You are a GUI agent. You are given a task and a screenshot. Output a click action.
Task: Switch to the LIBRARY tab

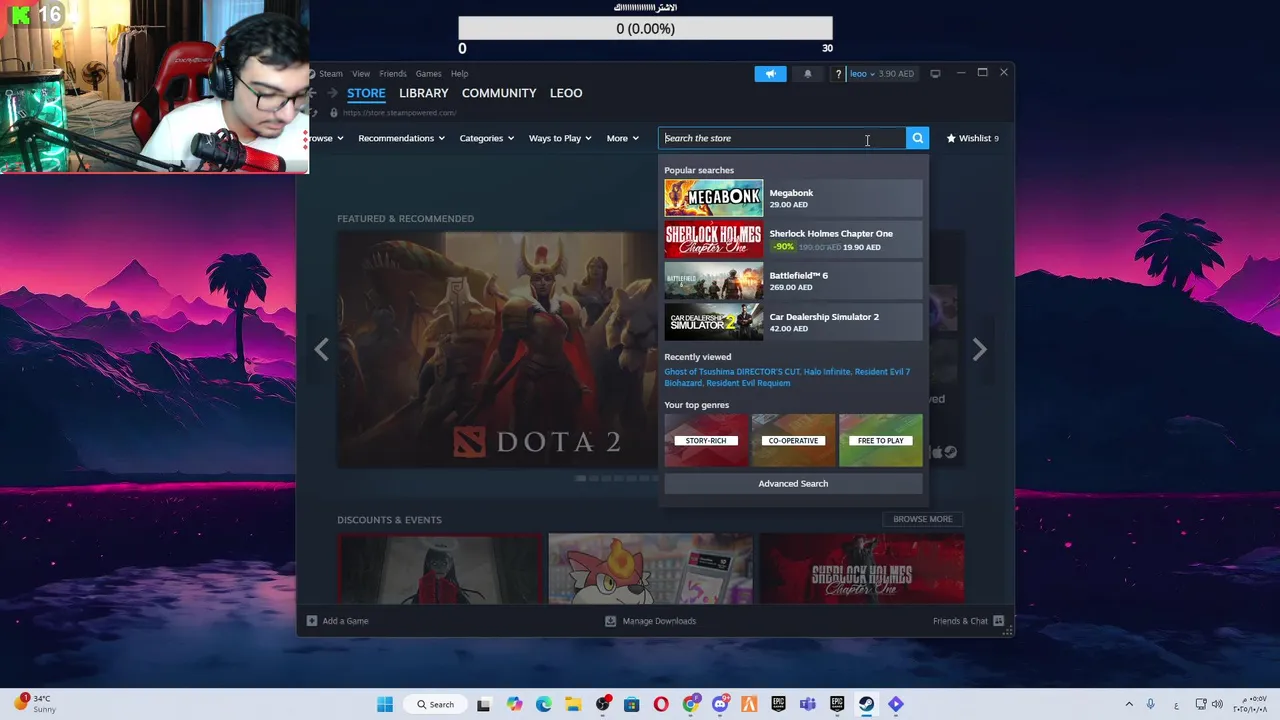[x=423, y=93]
